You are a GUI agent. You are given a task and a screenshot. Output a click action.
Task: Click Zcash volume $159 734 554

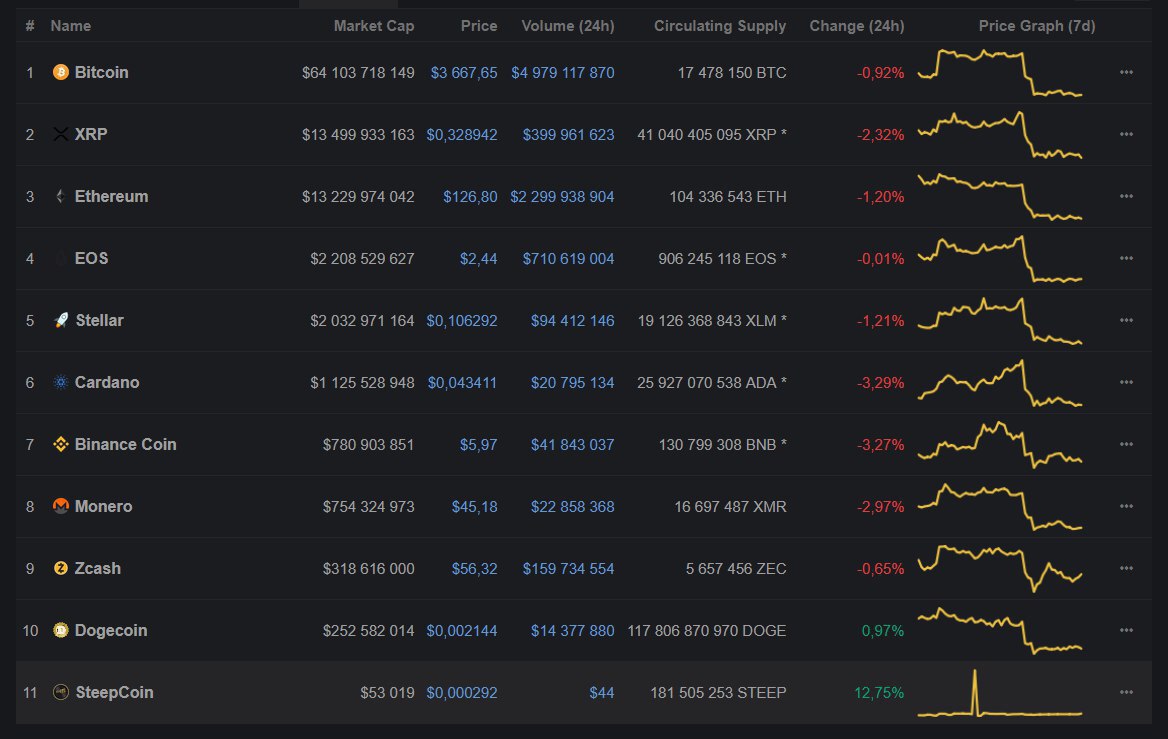pyautogui.click(x=568, y=568)
